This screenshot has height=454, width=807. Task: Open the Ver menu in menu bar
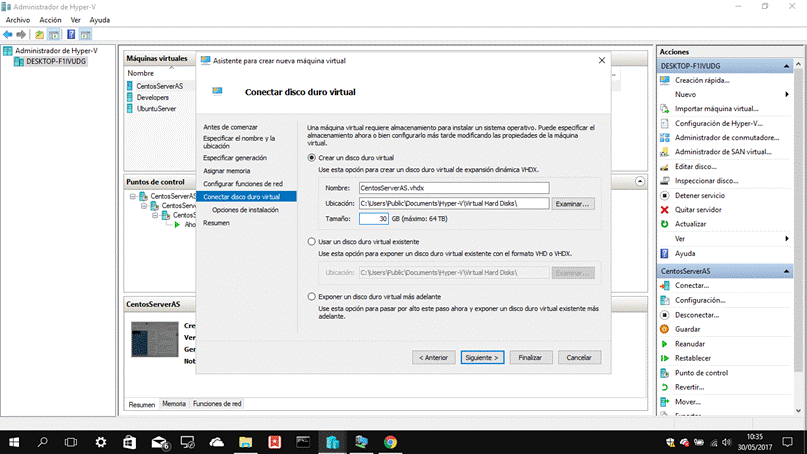[76, 20]
